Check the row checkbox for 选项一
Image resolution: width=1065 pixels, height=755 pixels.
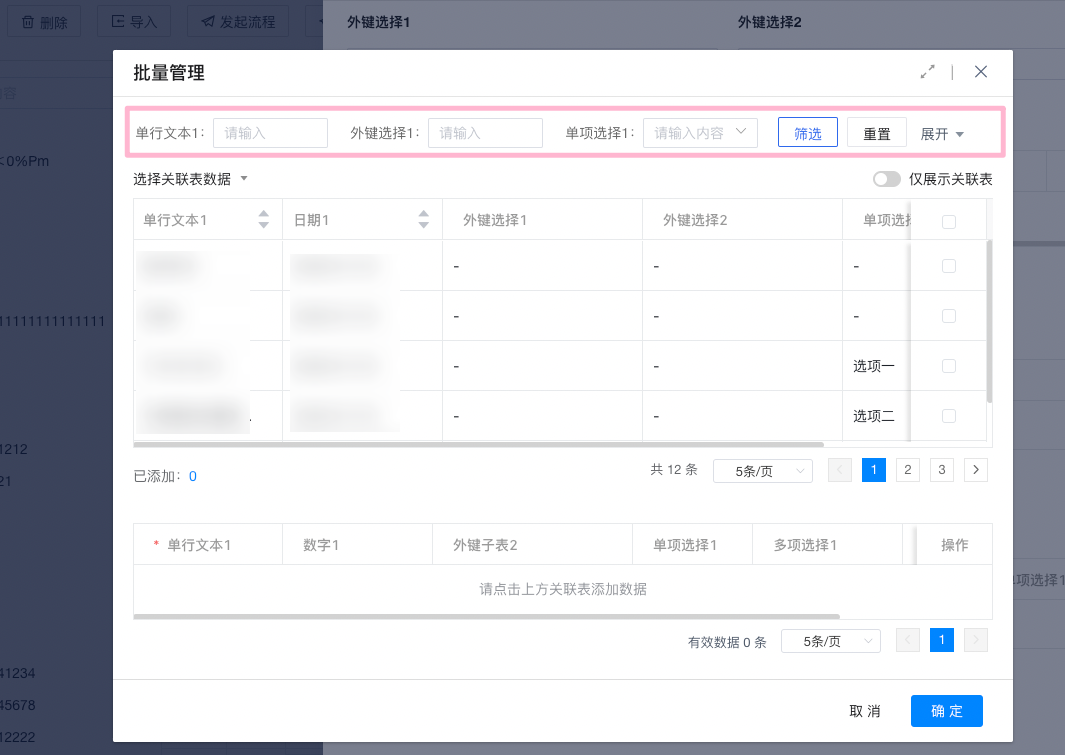pyautogui.click(x=949, y=366)
